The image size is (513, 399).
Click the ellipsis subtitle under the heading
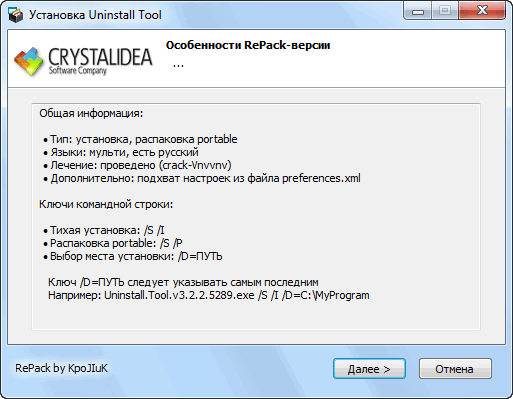(178, 65)
